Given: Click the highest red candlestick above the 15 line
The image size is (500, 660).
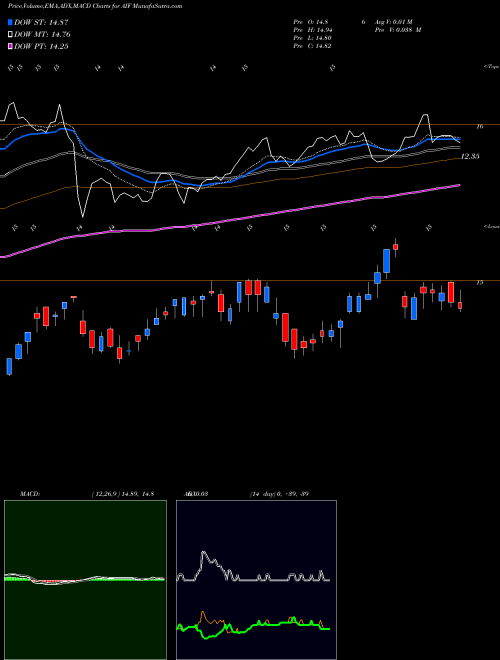Looking at the screenshot, I should (395, 246).
